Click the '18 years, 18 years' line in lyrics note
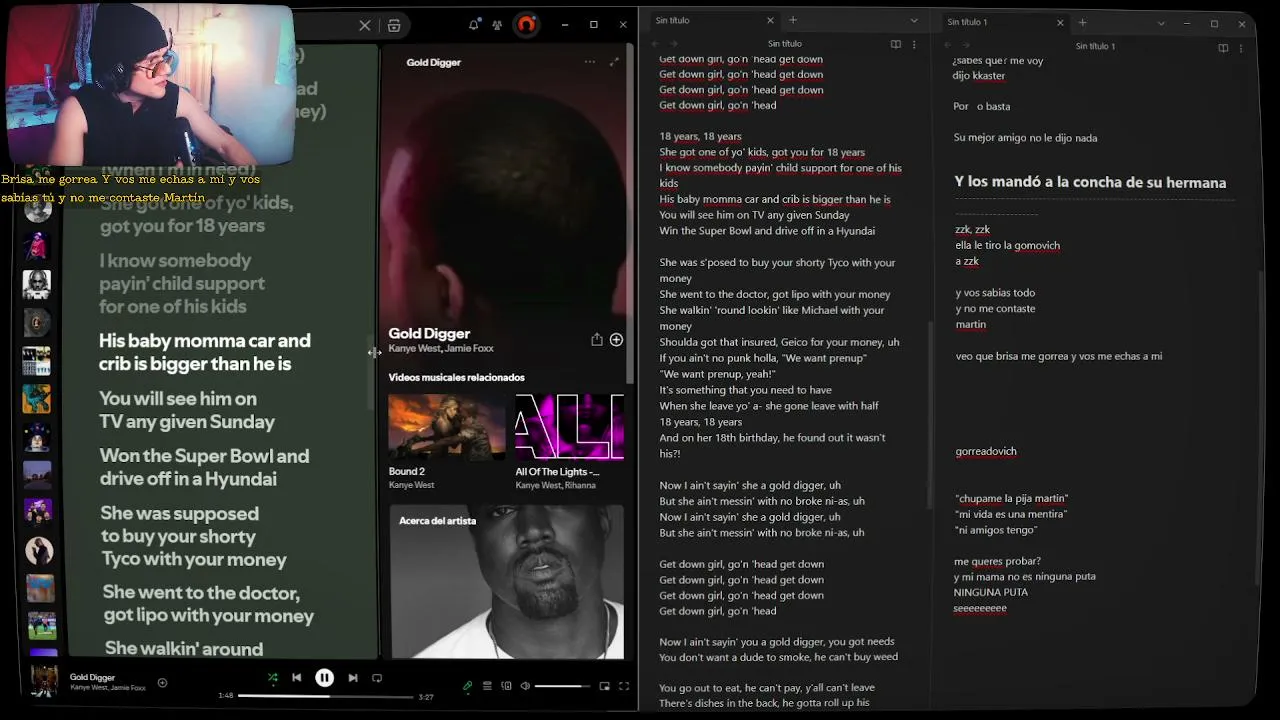This screenshot has width=1280, height=720. [700, 136]
